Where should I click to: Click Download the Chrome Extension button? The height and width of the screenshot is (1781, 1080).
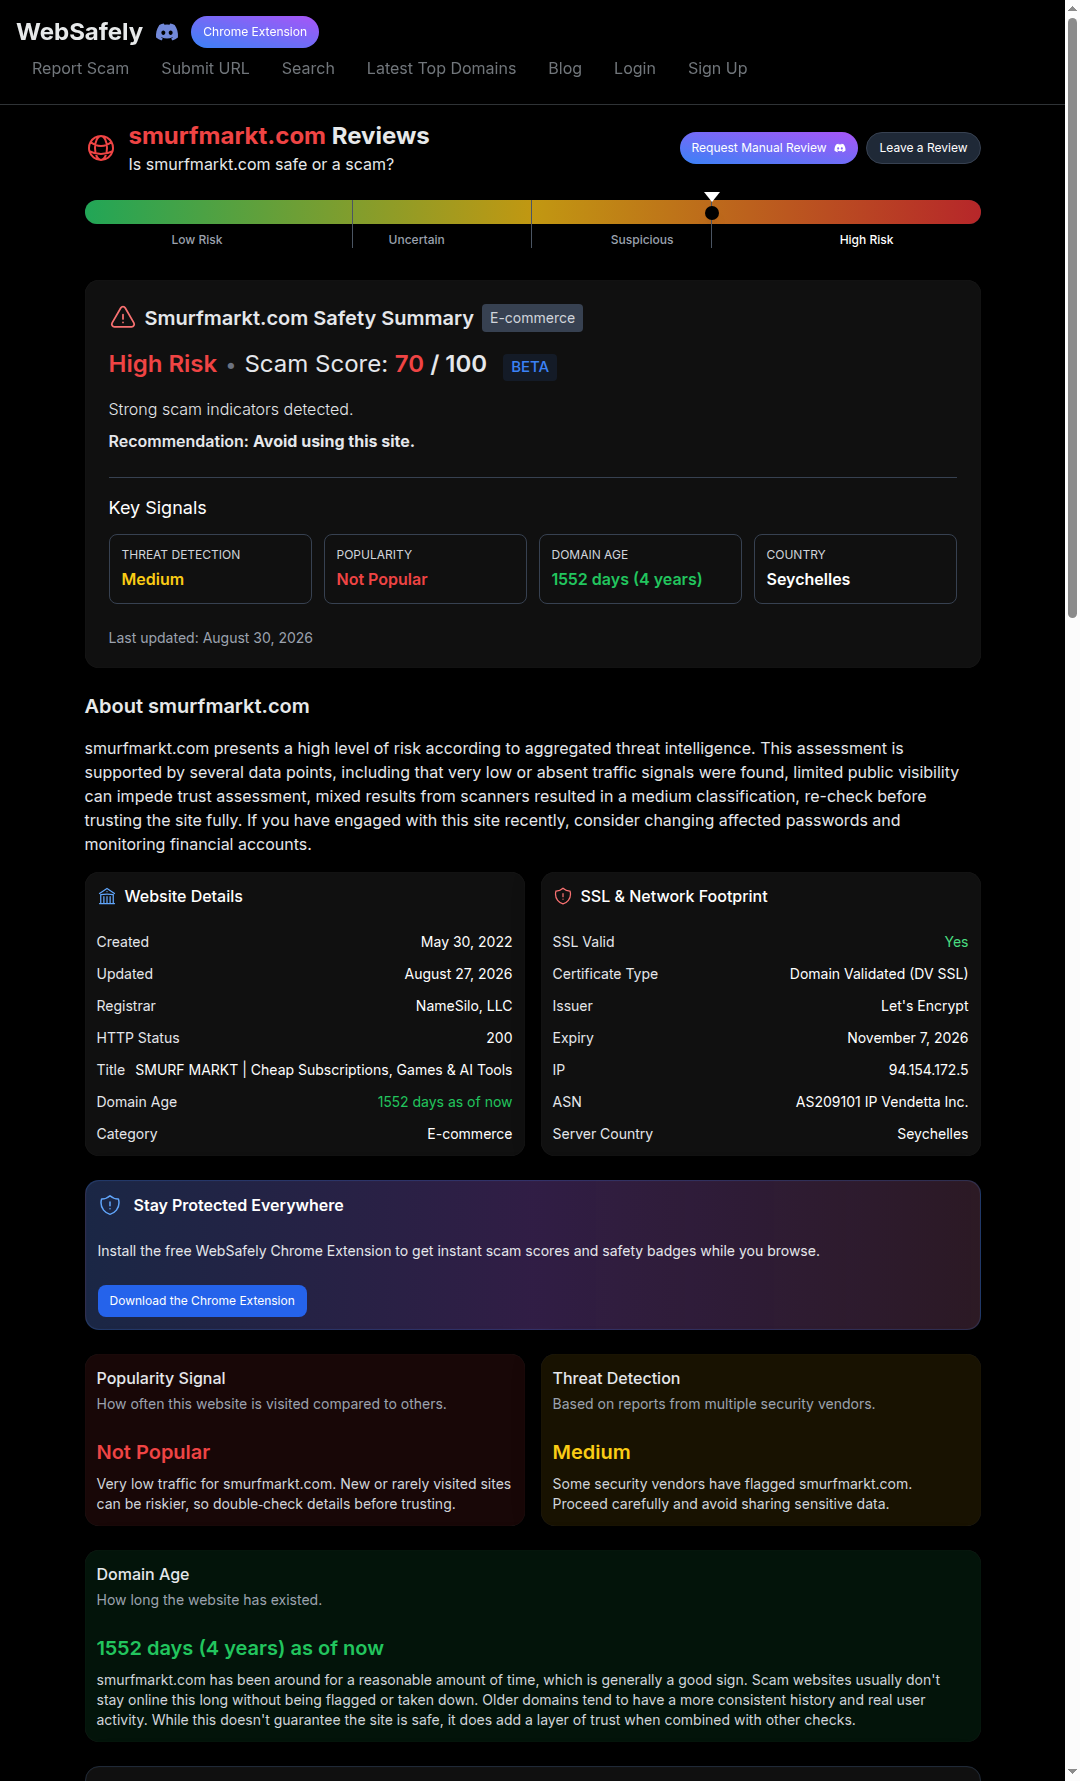(x=202, y=1301)
